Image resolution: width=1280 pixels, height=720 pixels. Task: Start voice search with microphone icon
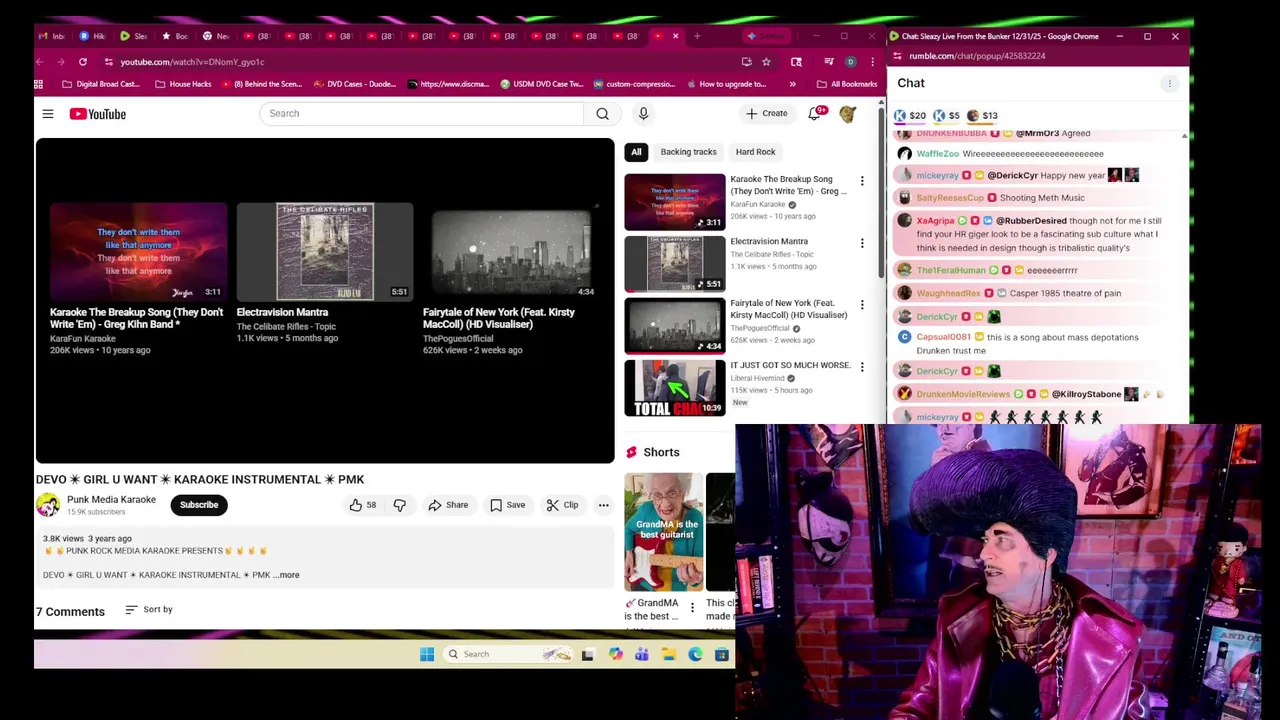pyautogui.click(x=643, y=113)
